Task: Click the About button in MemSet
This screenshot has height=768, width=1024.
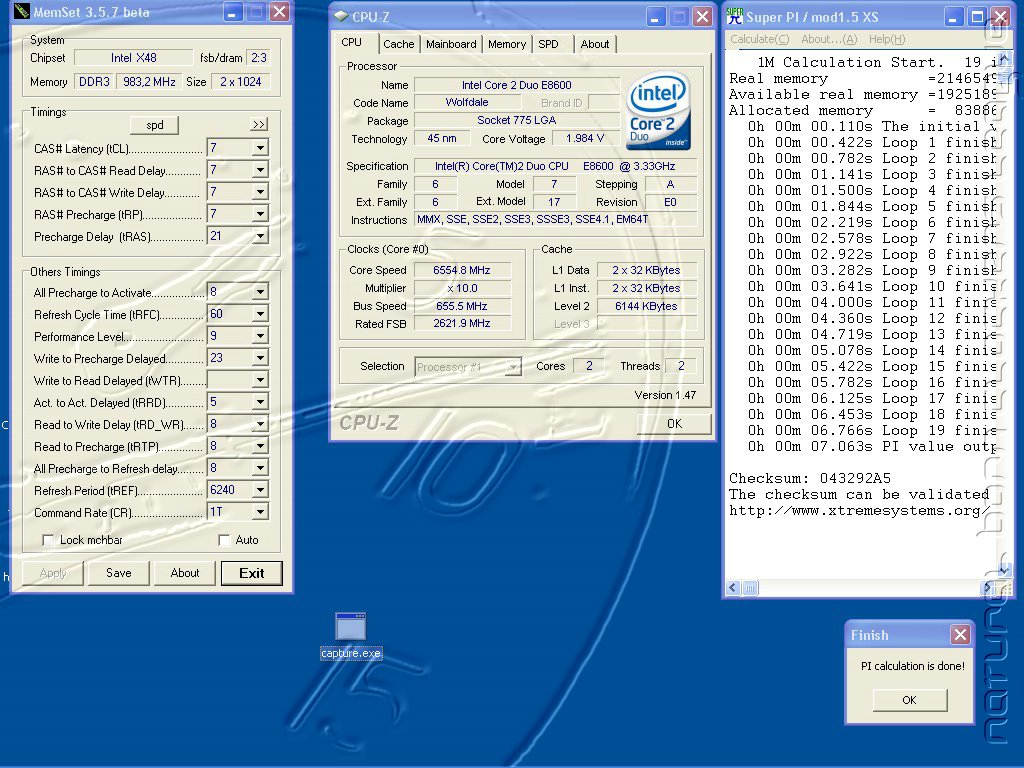Action: point(185,573)
